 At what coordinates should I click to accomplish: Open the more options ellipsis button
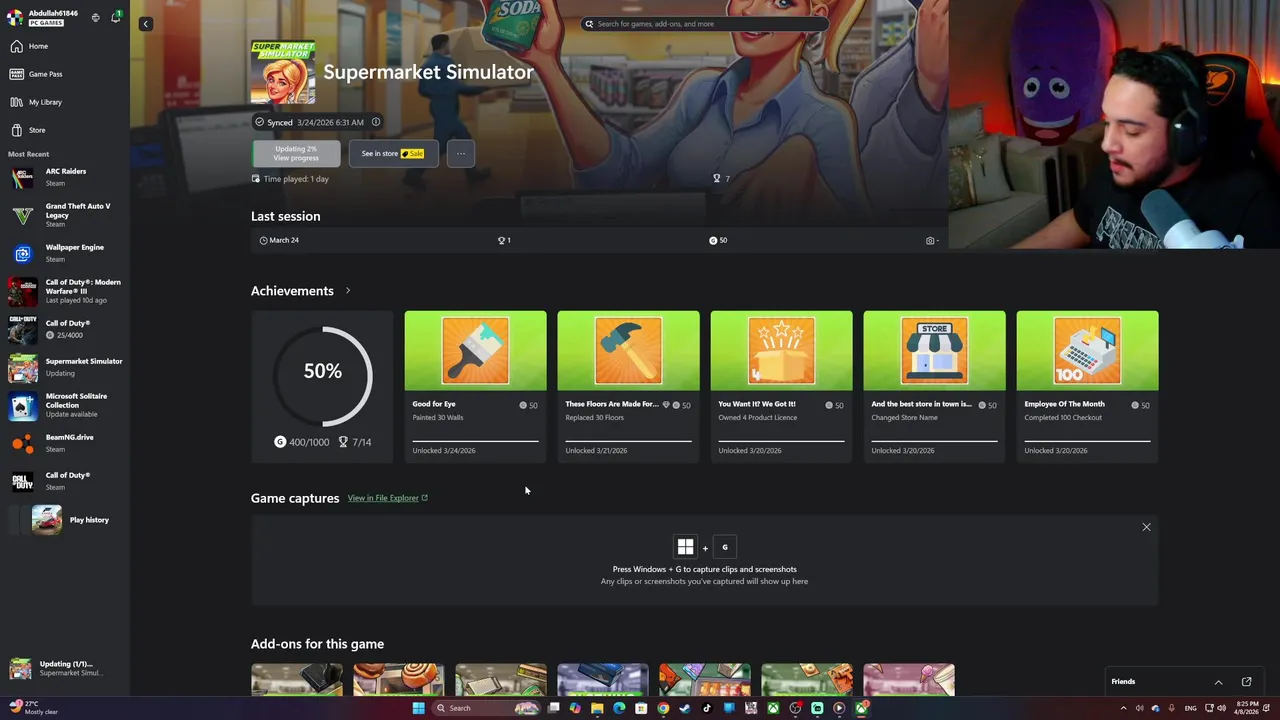click(461, 153)
